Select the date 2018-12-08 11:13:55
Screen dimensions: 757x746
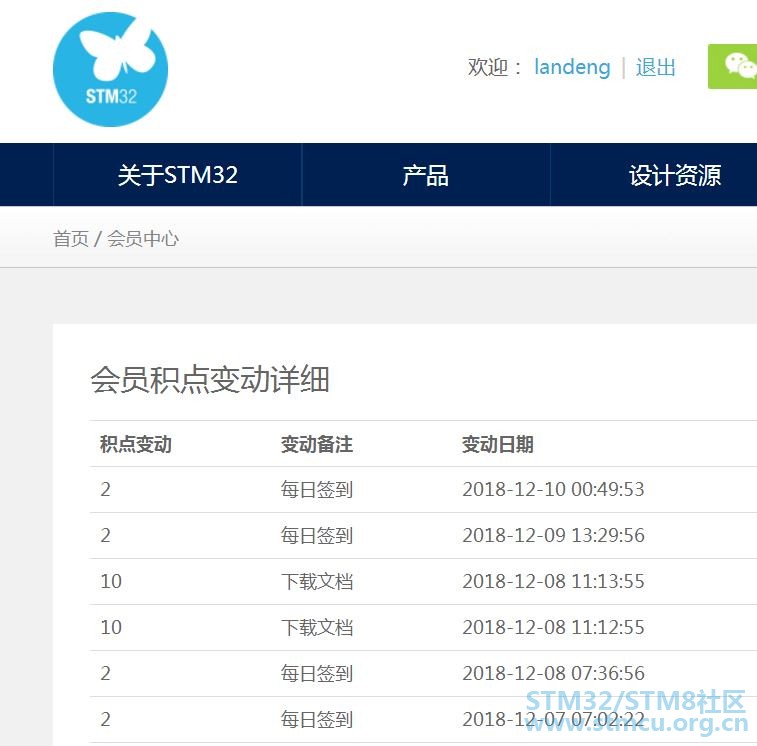[553, 581]
